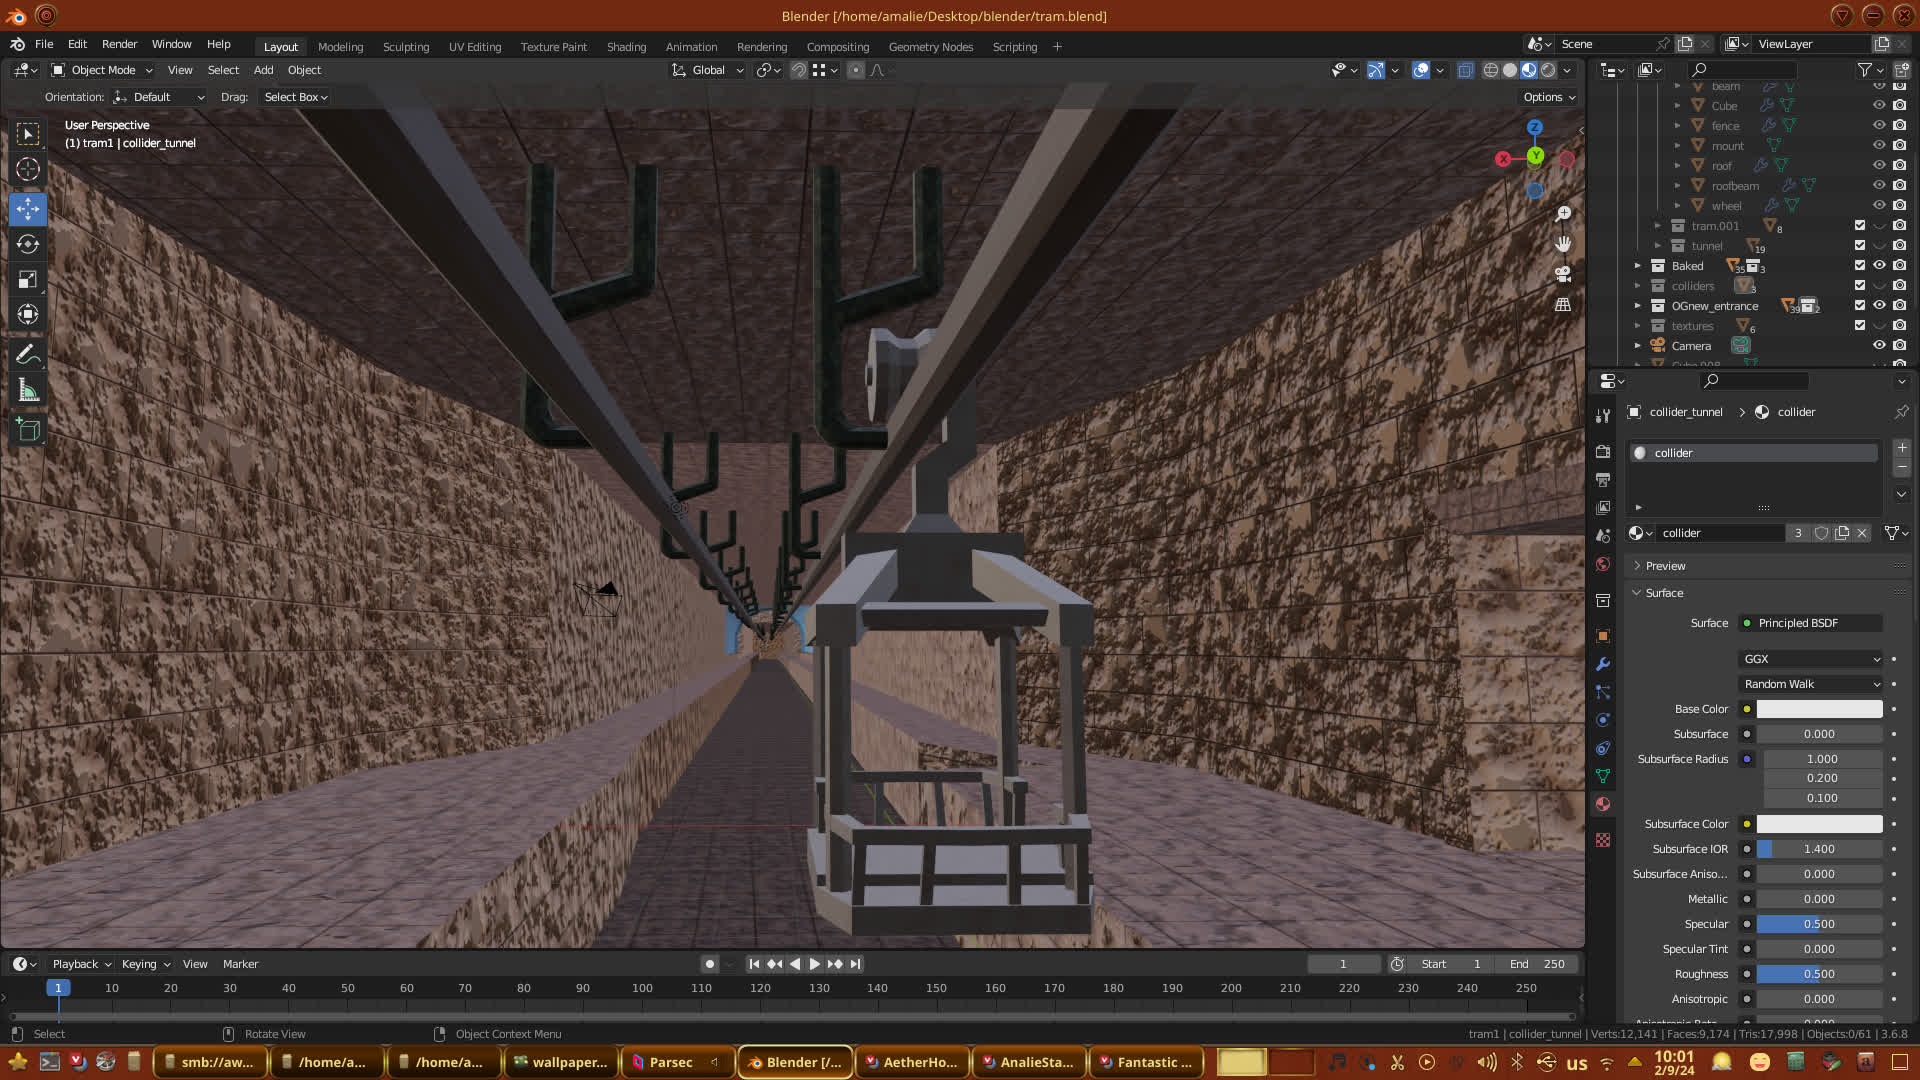Select the Scale tool
Screen dimensions: 1920x1080
tap(28, 280)
